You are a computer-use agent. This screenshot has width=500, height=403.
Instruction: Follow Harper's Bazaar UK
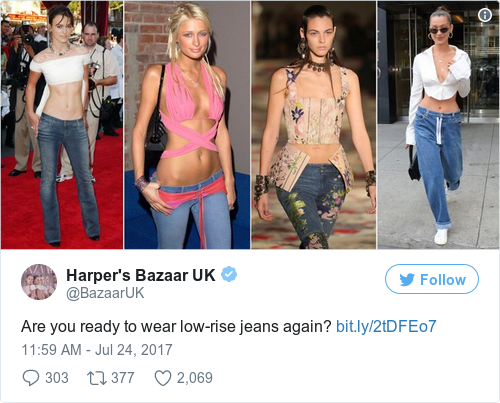432,279
